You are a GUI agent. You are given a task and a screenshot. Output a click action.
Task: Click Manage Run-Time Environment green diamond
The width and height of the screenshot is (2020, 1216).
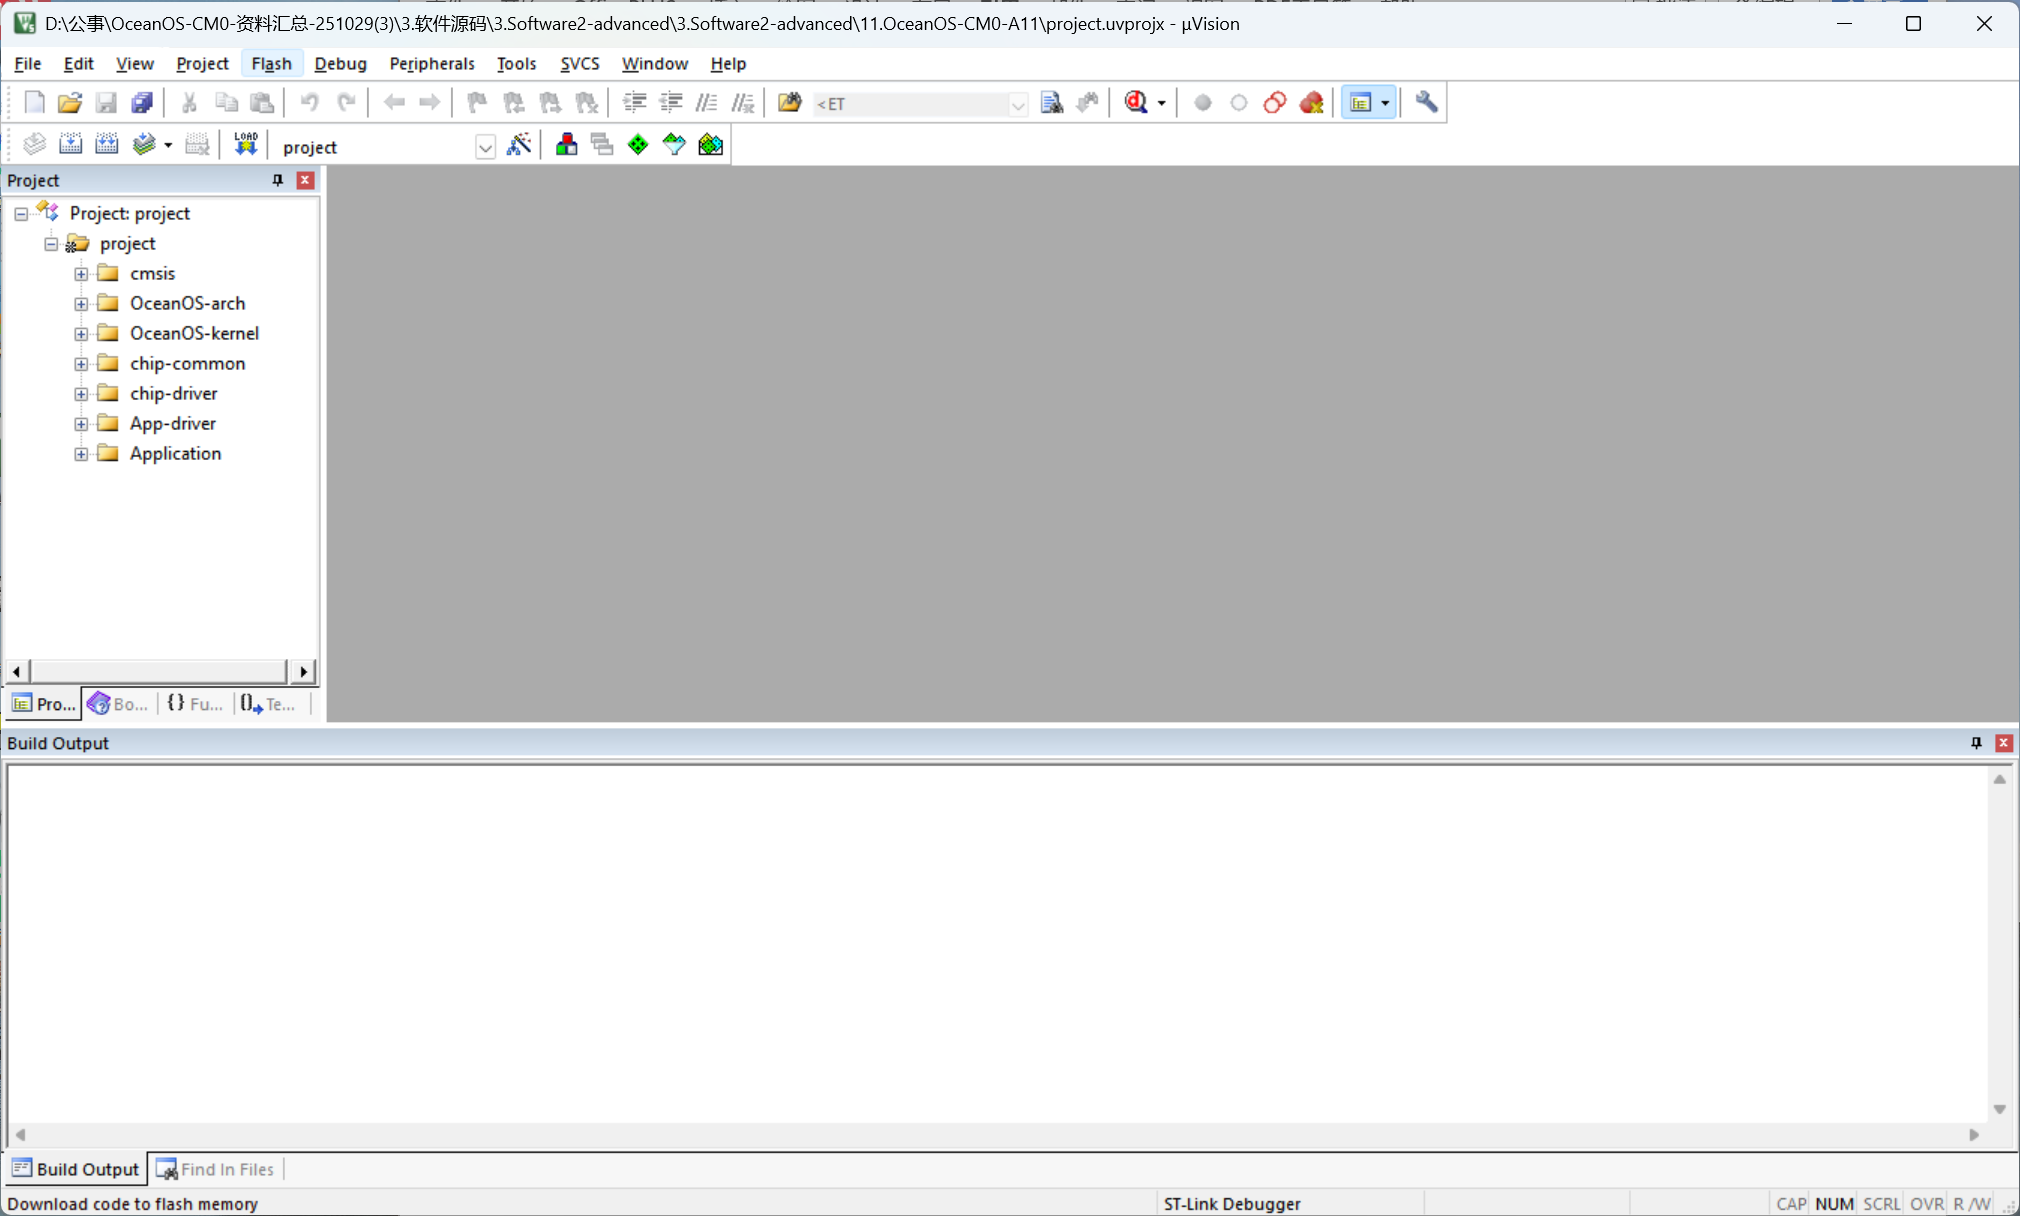pos(638,145)
